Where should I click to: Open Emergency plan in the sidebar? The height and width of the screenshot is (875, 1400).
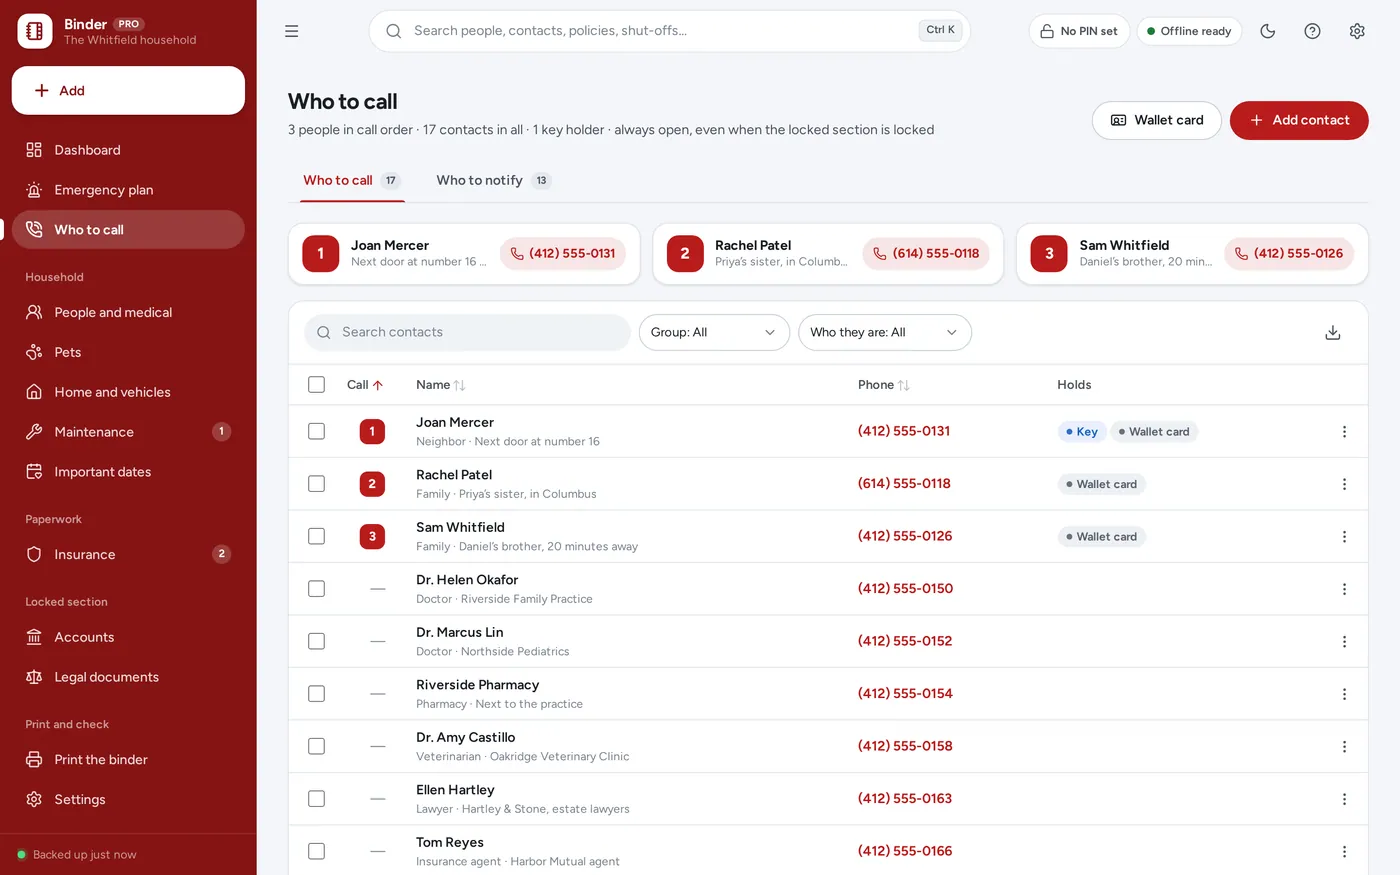pos(128,190)
